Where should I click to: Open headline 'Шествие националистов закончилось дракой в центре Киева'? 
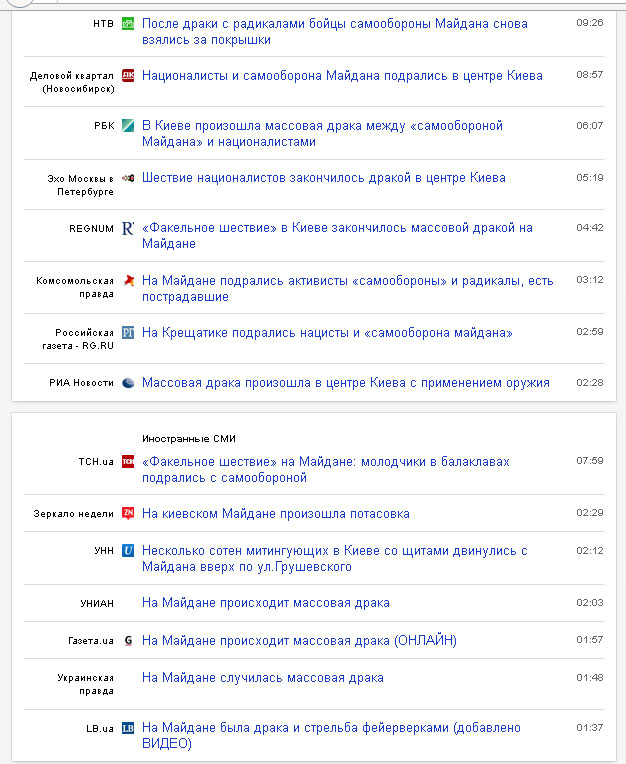coord(323,178)
